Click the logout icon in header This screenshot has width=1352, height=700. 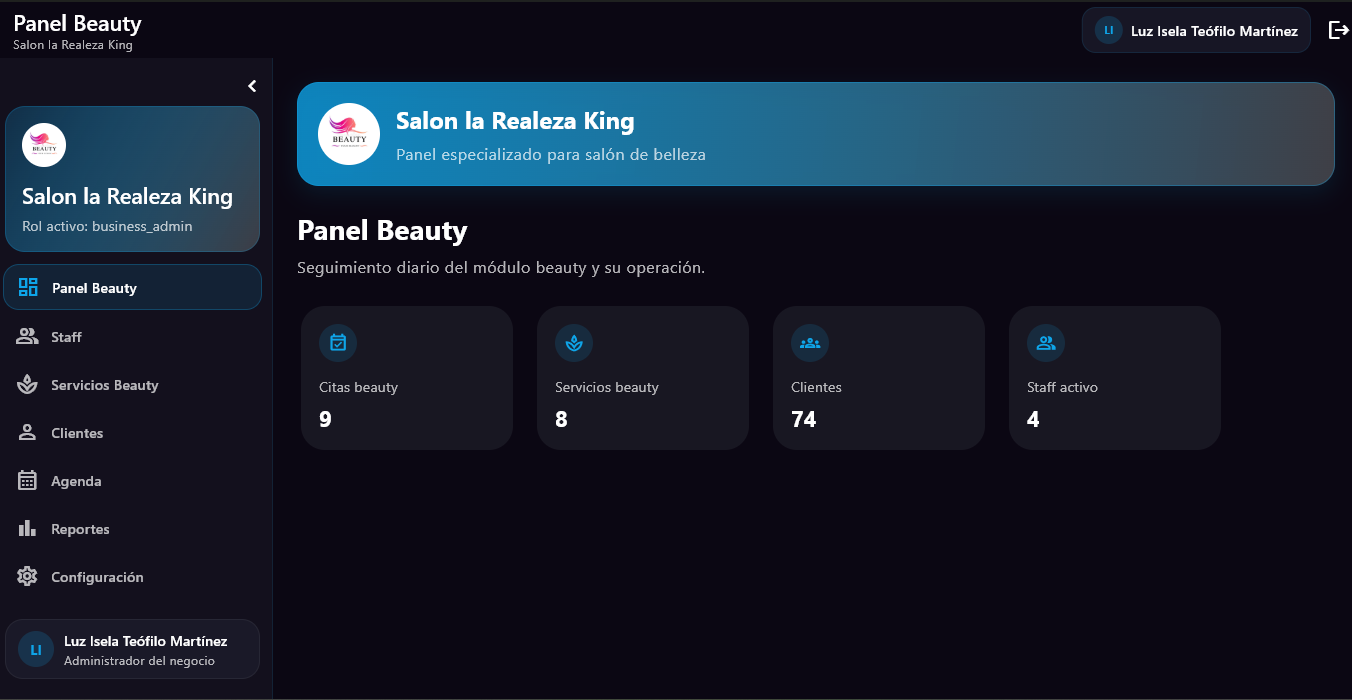[x=1338, y=30]
